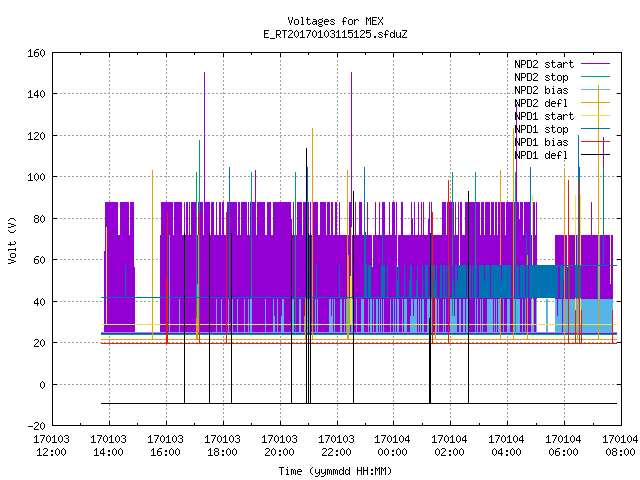This screenshot has height=480, width=640.
Task: Click the red NPD1 bias legend line sample
Action: coord(595,142)
